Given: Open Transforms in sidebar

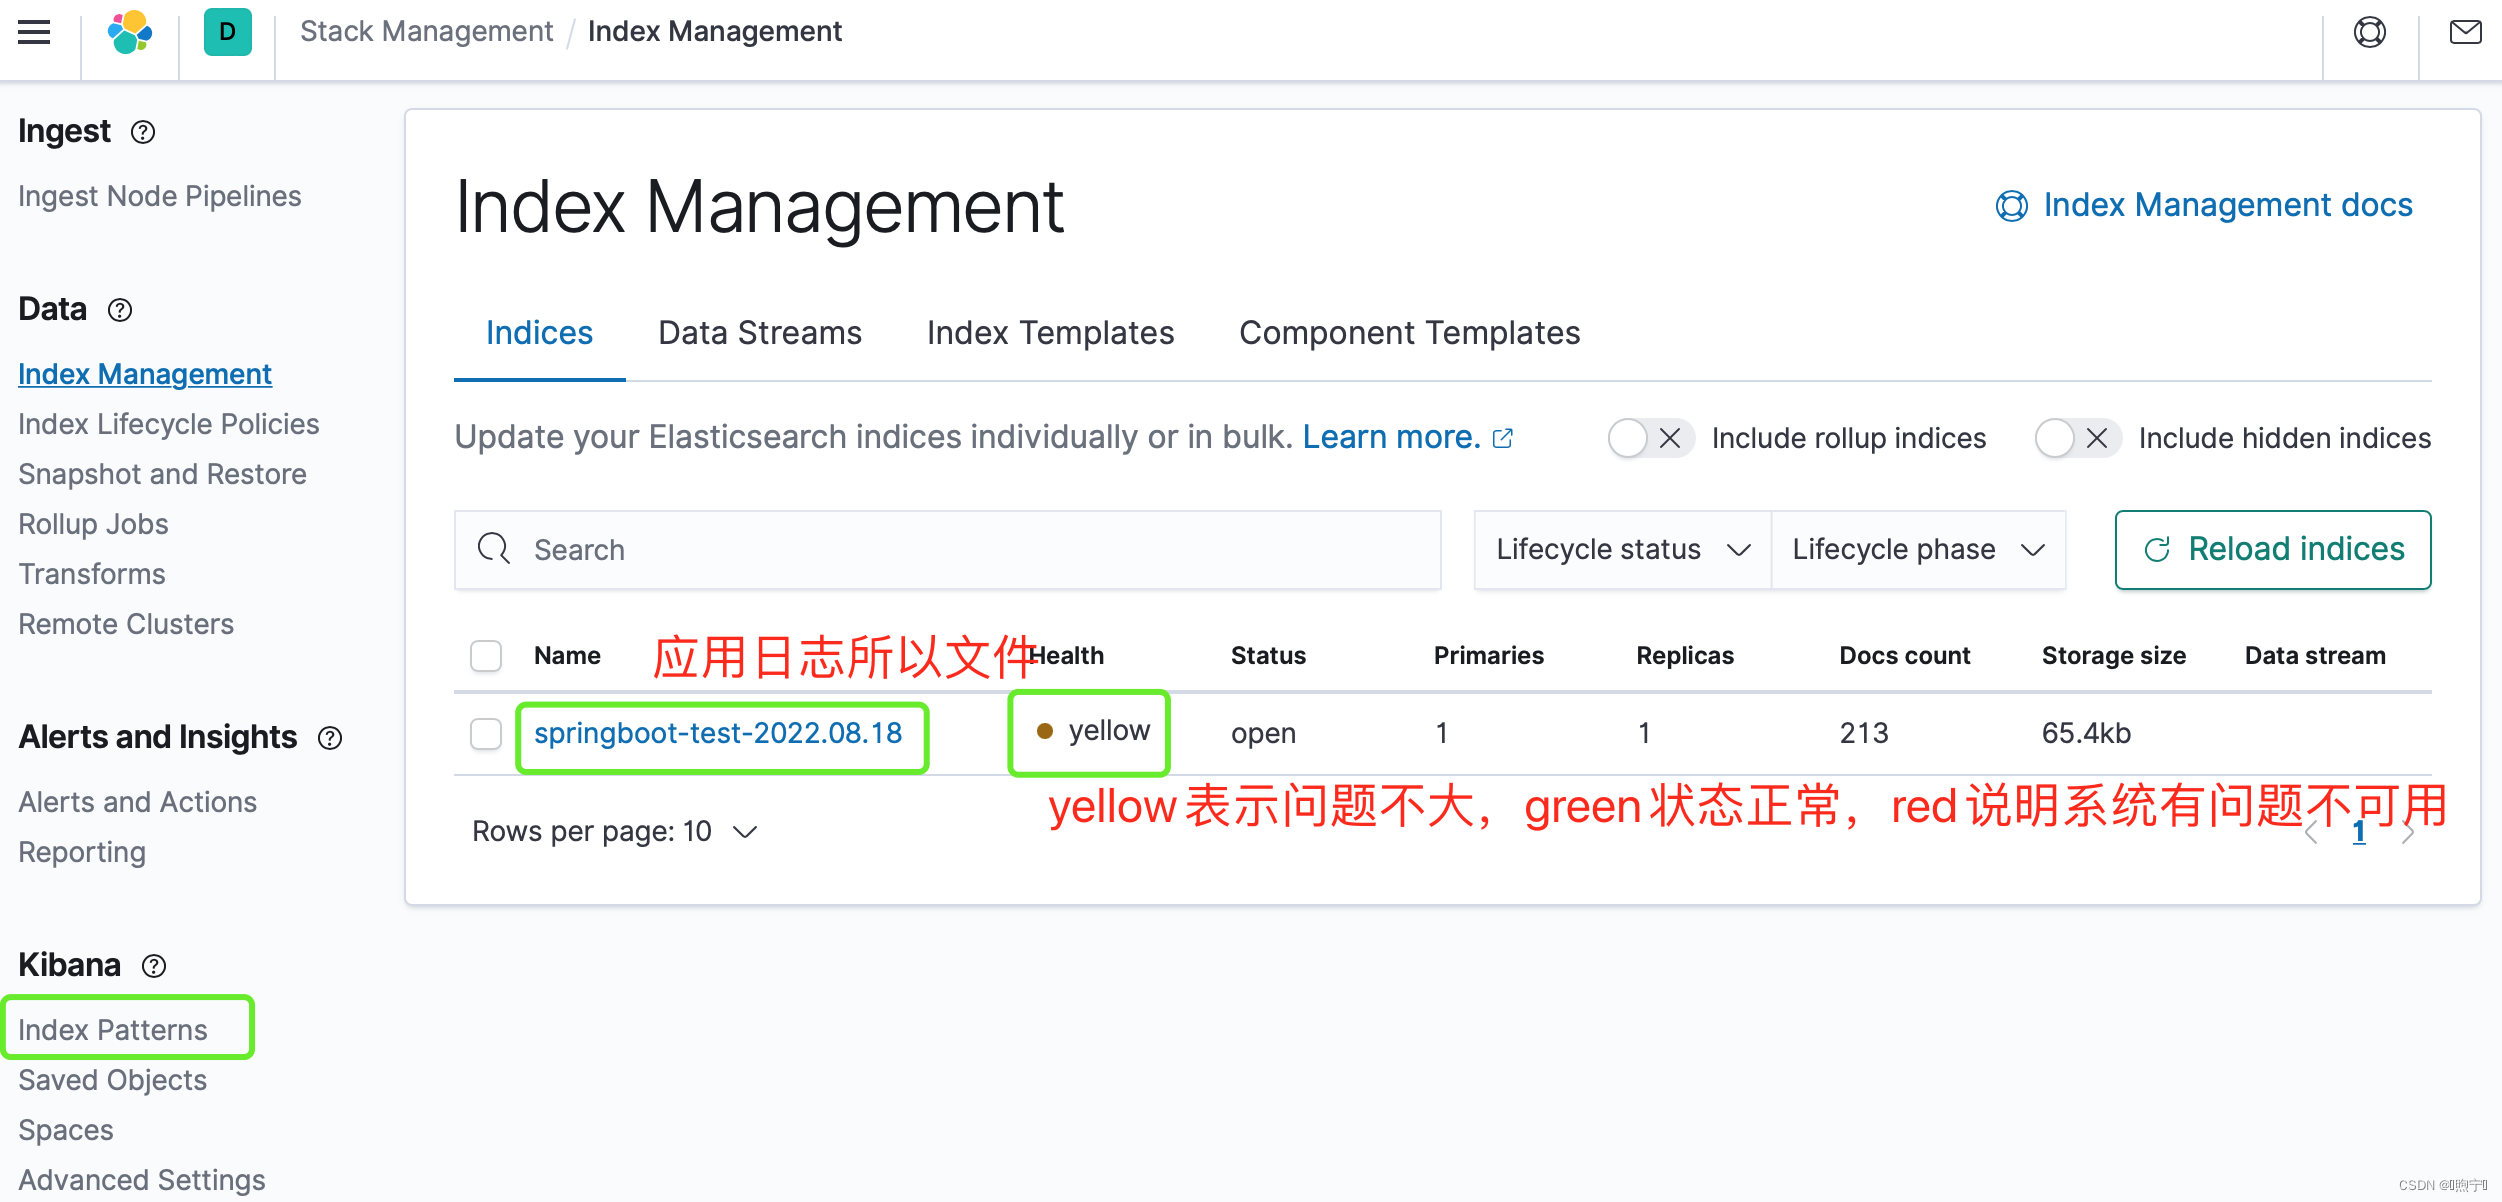Looking at the screenshot, I should pyautogui.click(x=92, y=574).
